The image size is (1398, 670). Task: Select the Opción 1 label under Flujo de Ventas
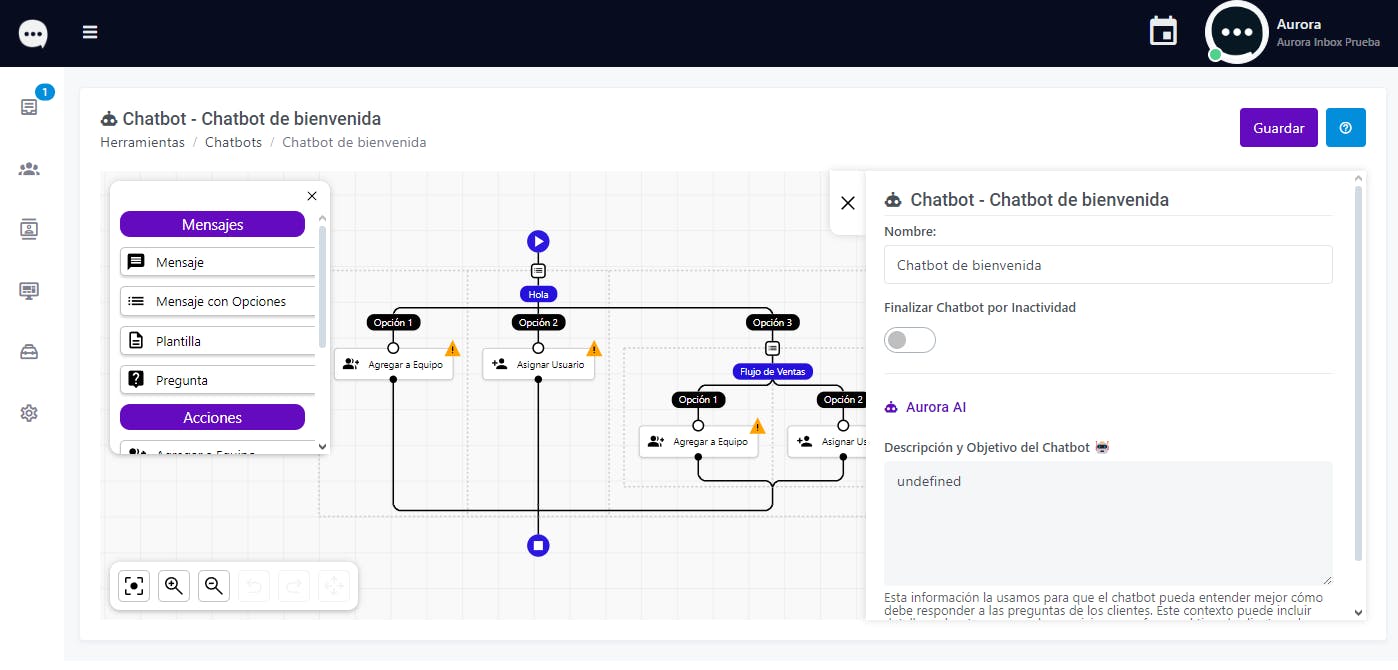click(x=698, y=399)
